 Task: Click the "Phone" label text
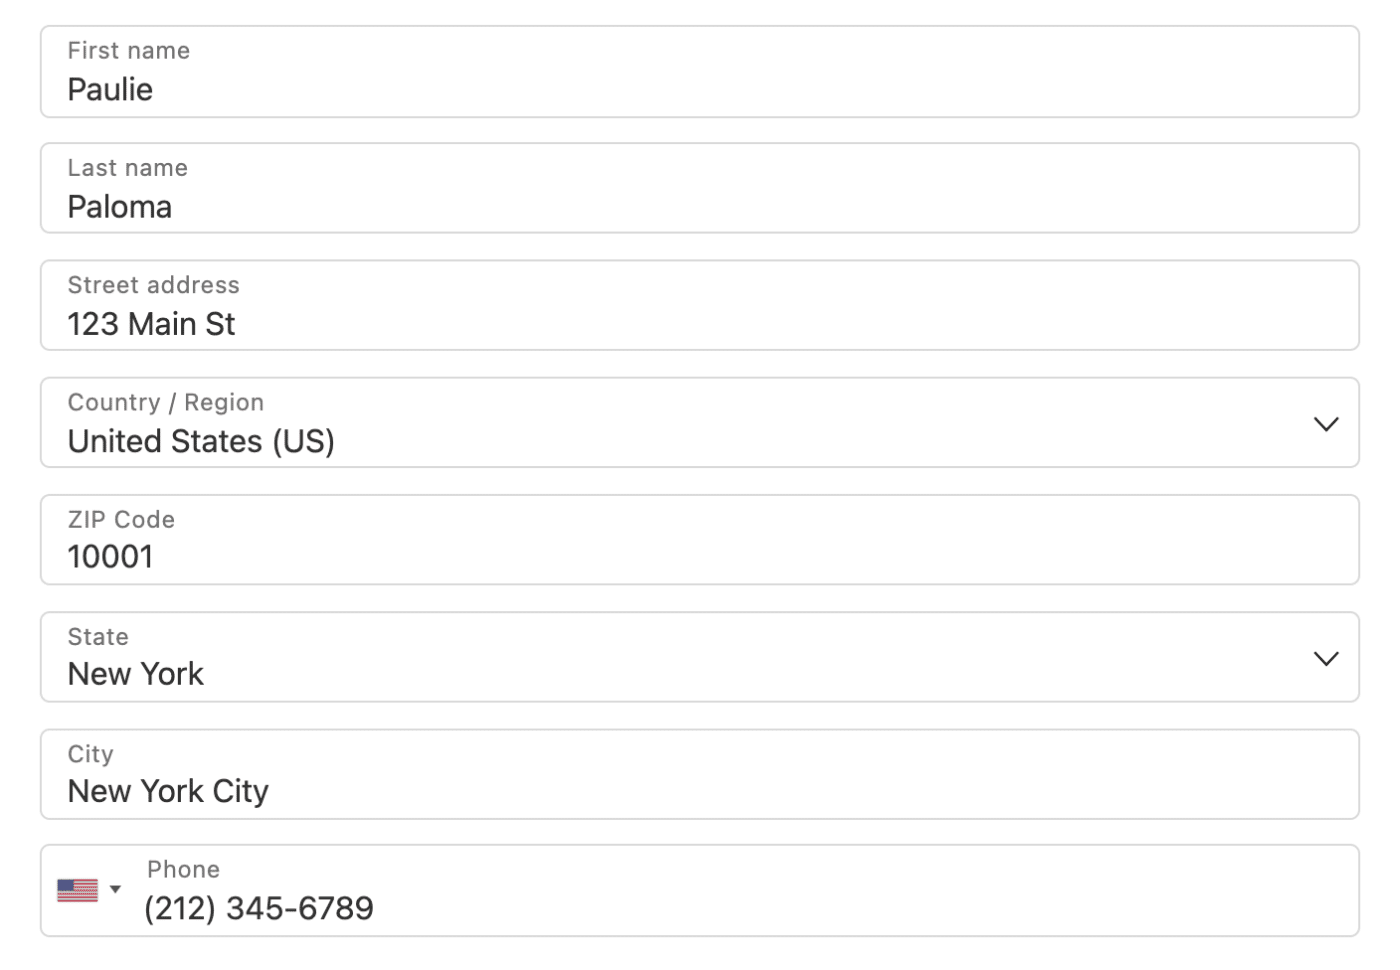pyautogui.click(x=183, y=869)
